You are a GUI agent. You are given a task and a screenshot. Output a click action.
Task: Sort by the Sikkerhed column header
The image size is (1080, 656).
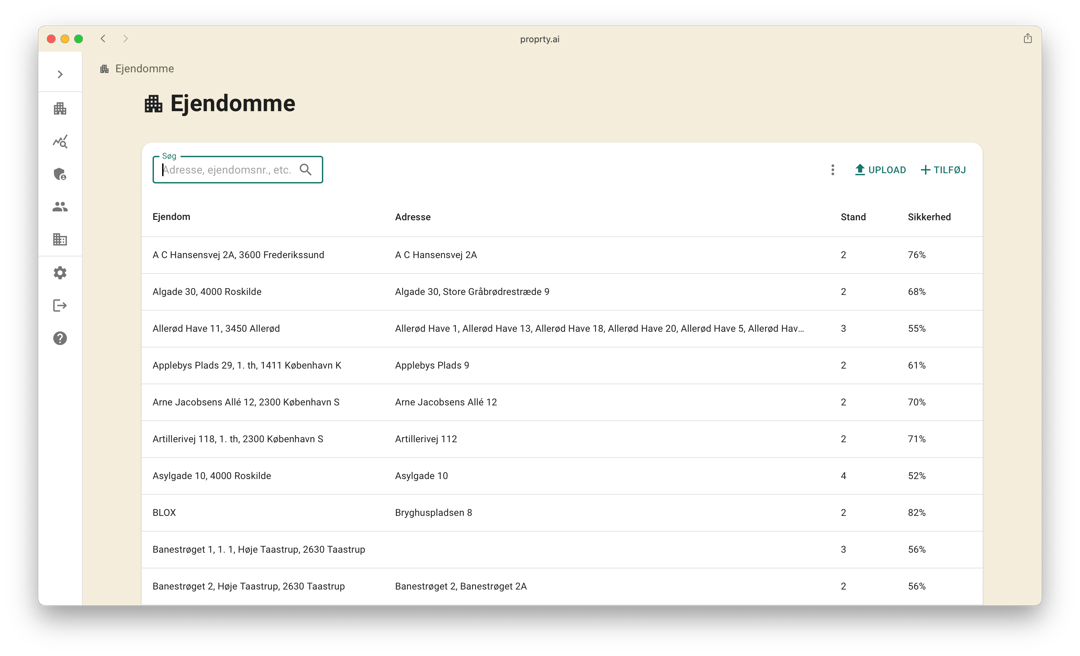coord(929,217)
